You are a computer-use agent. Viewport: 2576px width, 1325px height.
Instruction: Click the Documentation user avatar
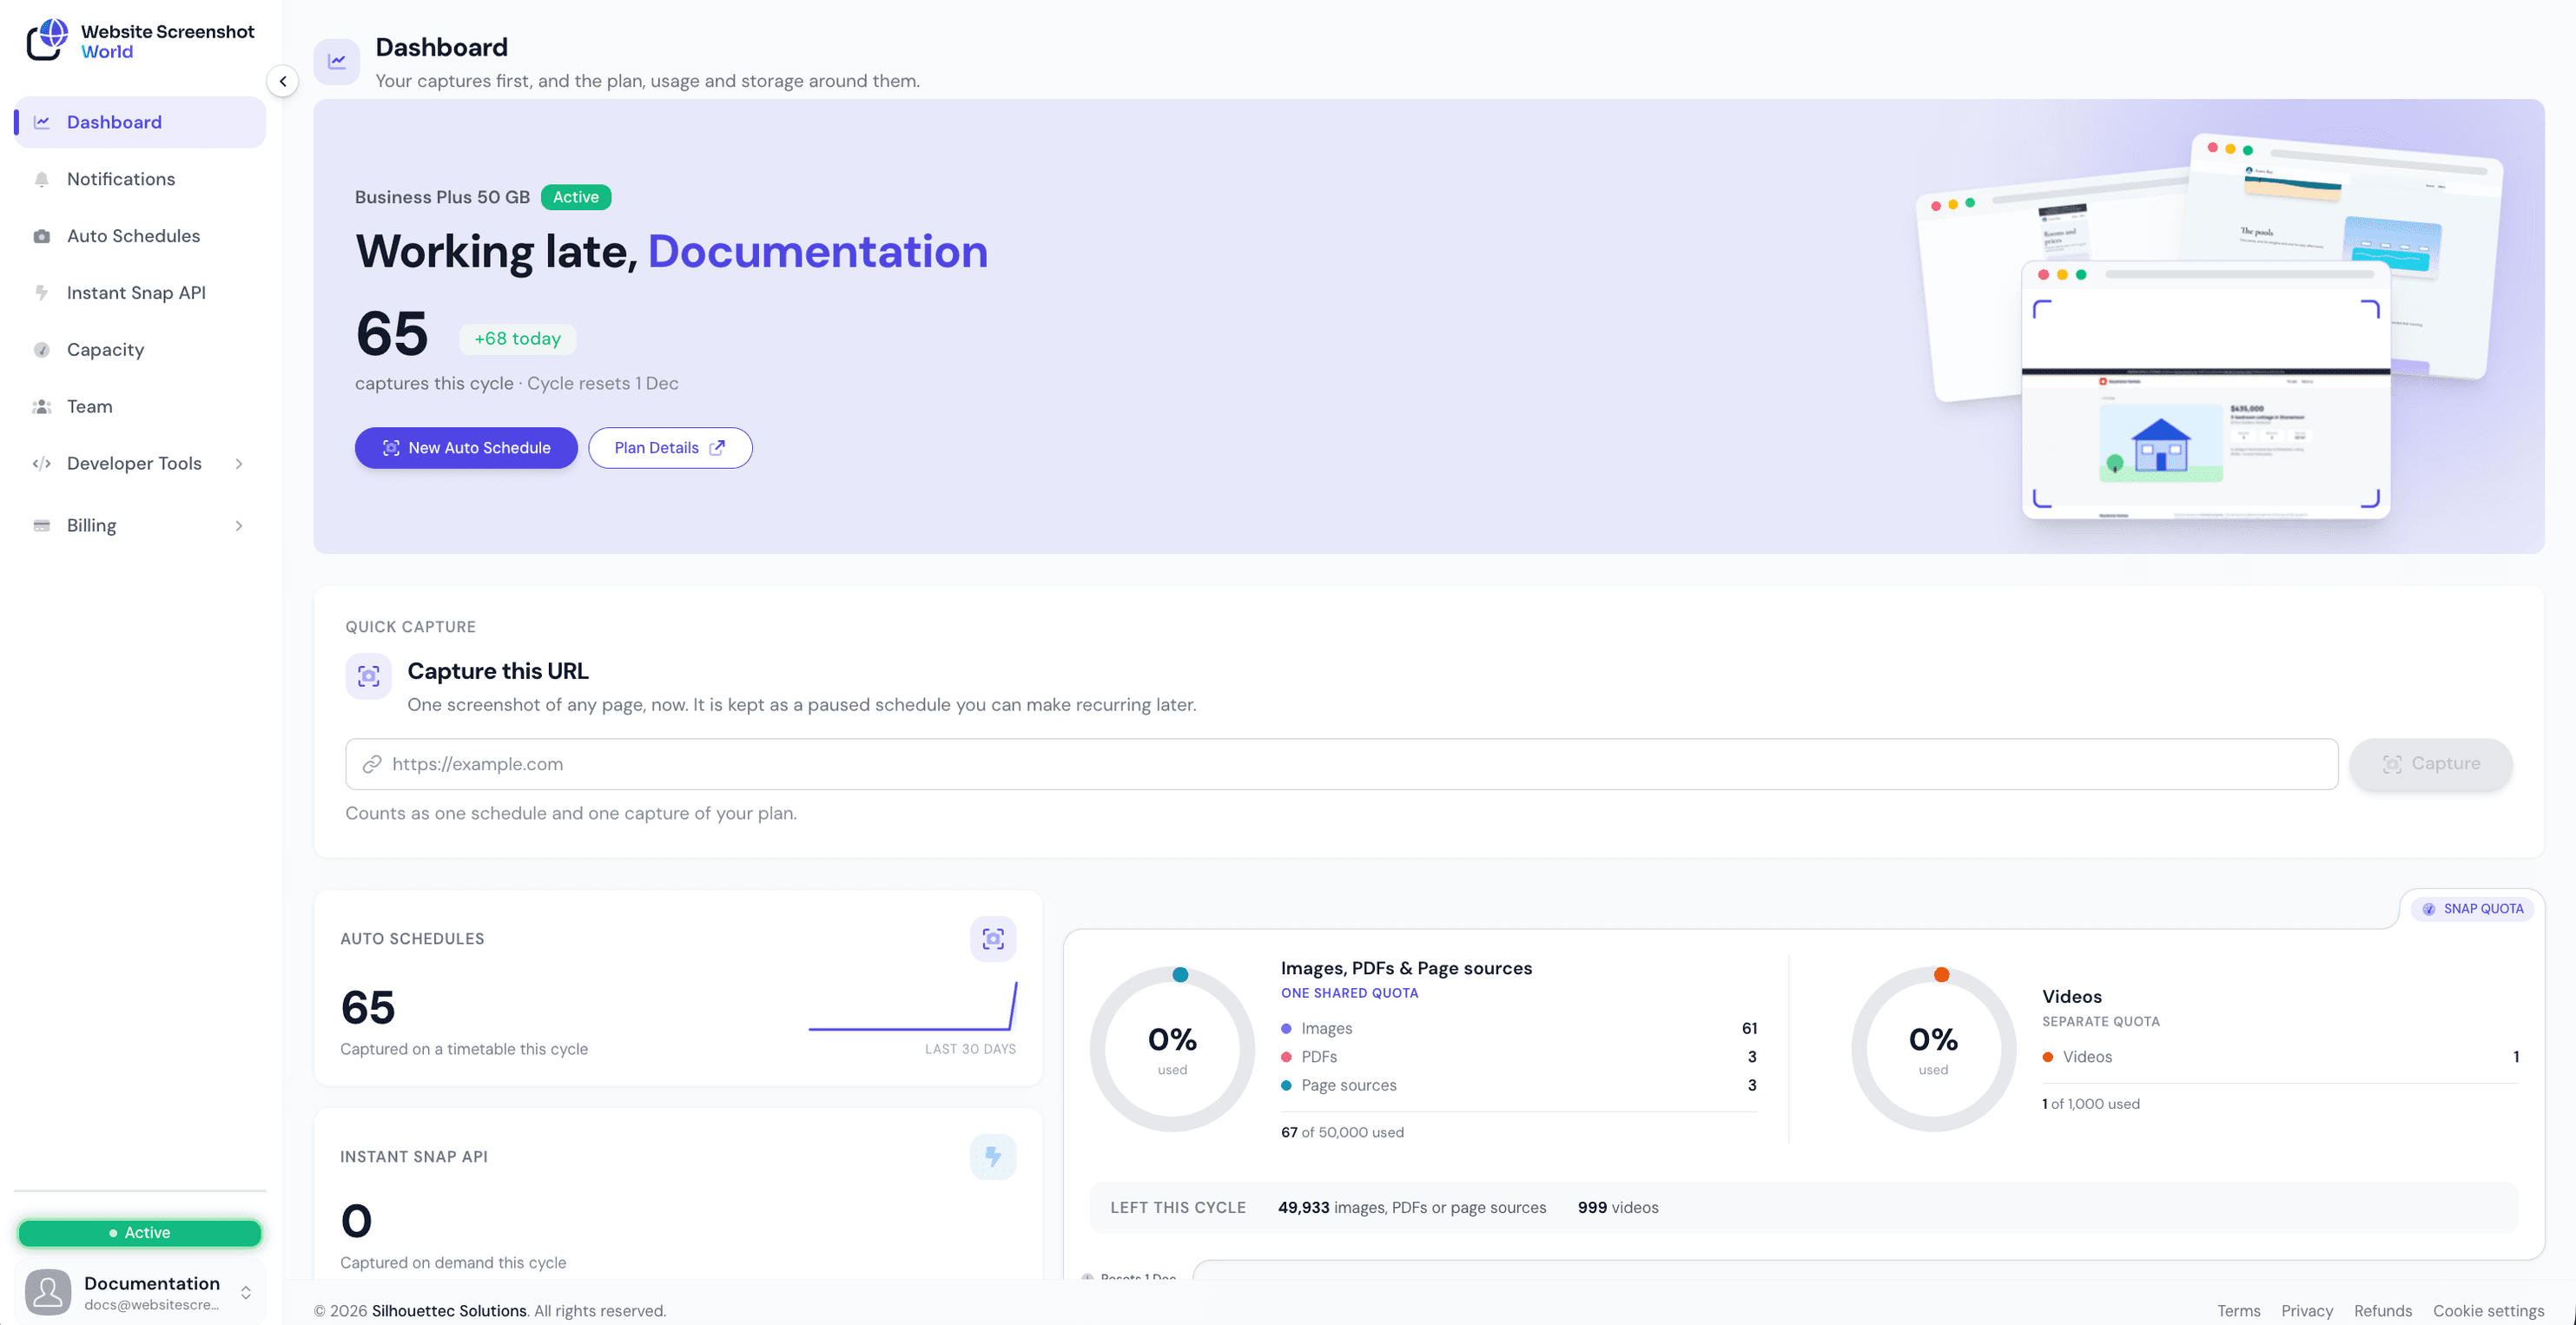[48, 1292]
